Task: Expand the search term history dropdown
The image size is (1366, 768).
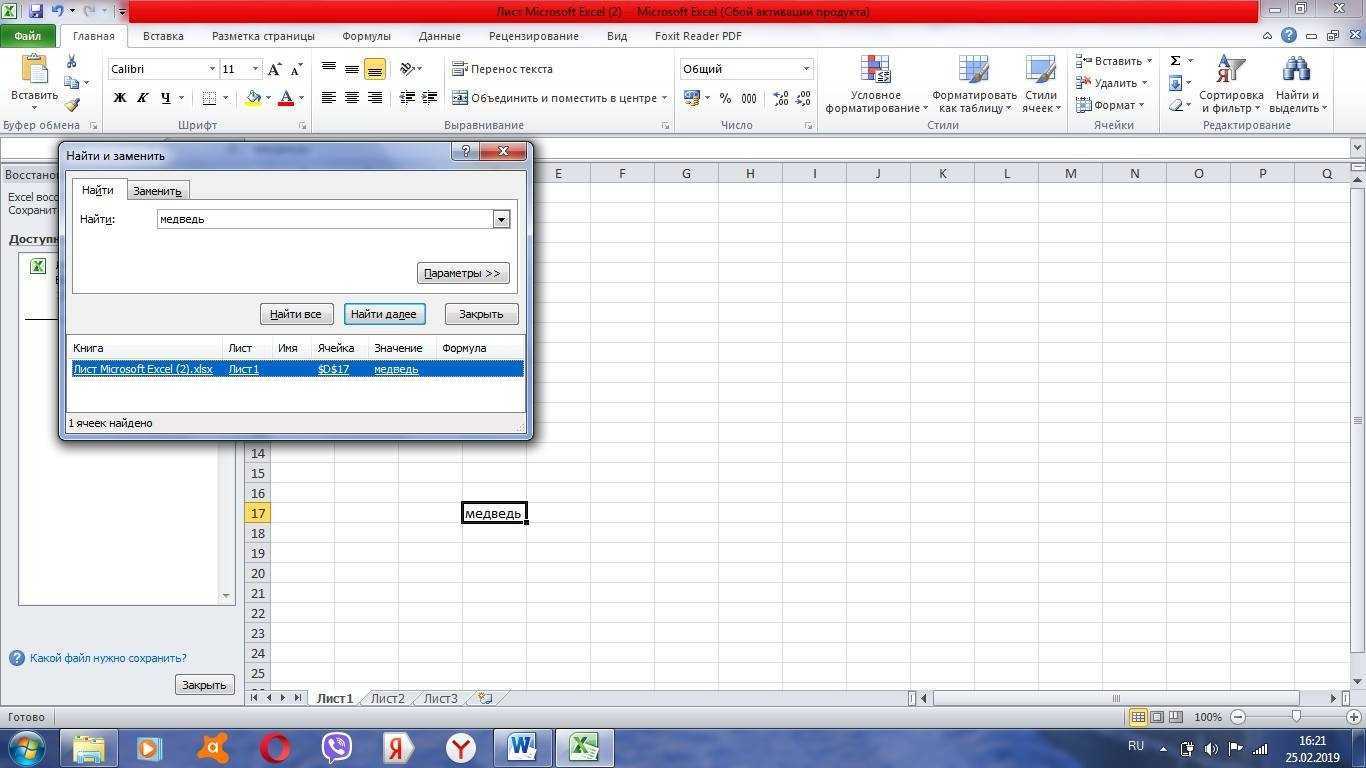Action: (x=501, y=219)
